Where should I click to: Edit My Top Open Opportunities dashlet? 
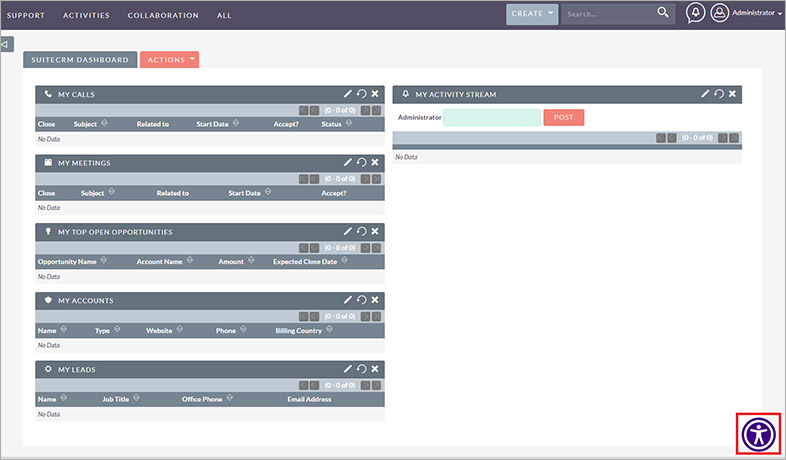pyautogui.click(x=347, y=232)
